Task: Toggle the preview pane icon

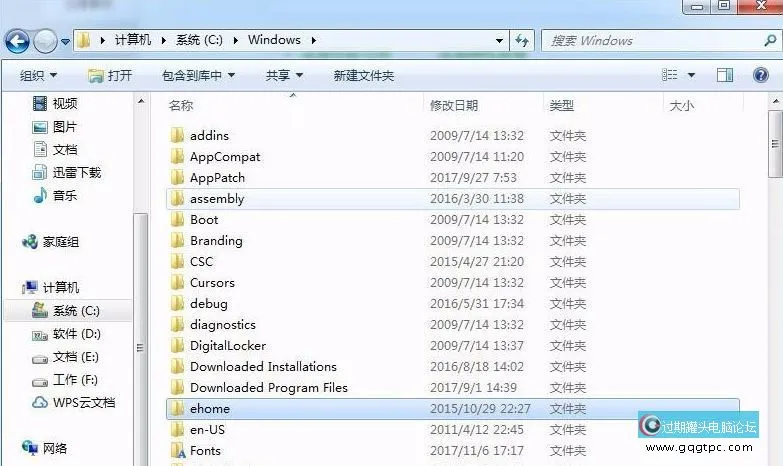Action: coord(725,75)
